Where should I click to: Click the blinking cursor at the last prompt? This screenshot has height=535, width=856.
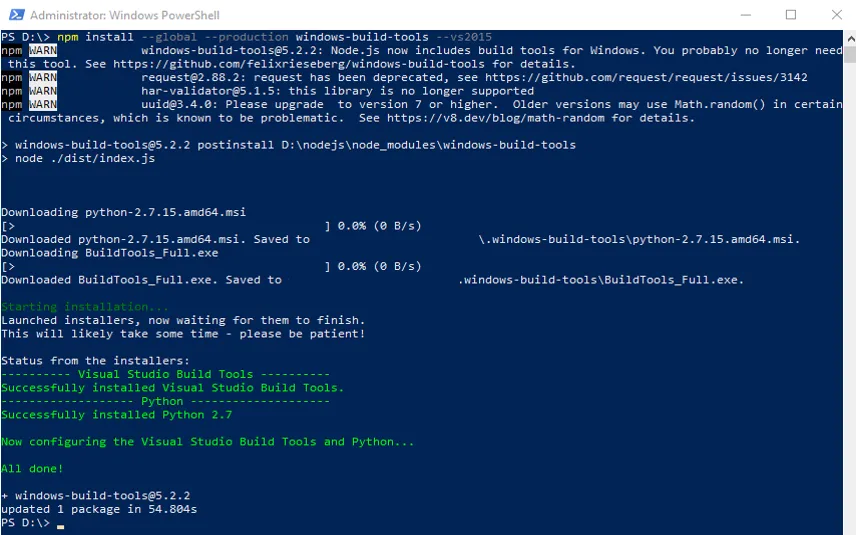click(61, 523)
